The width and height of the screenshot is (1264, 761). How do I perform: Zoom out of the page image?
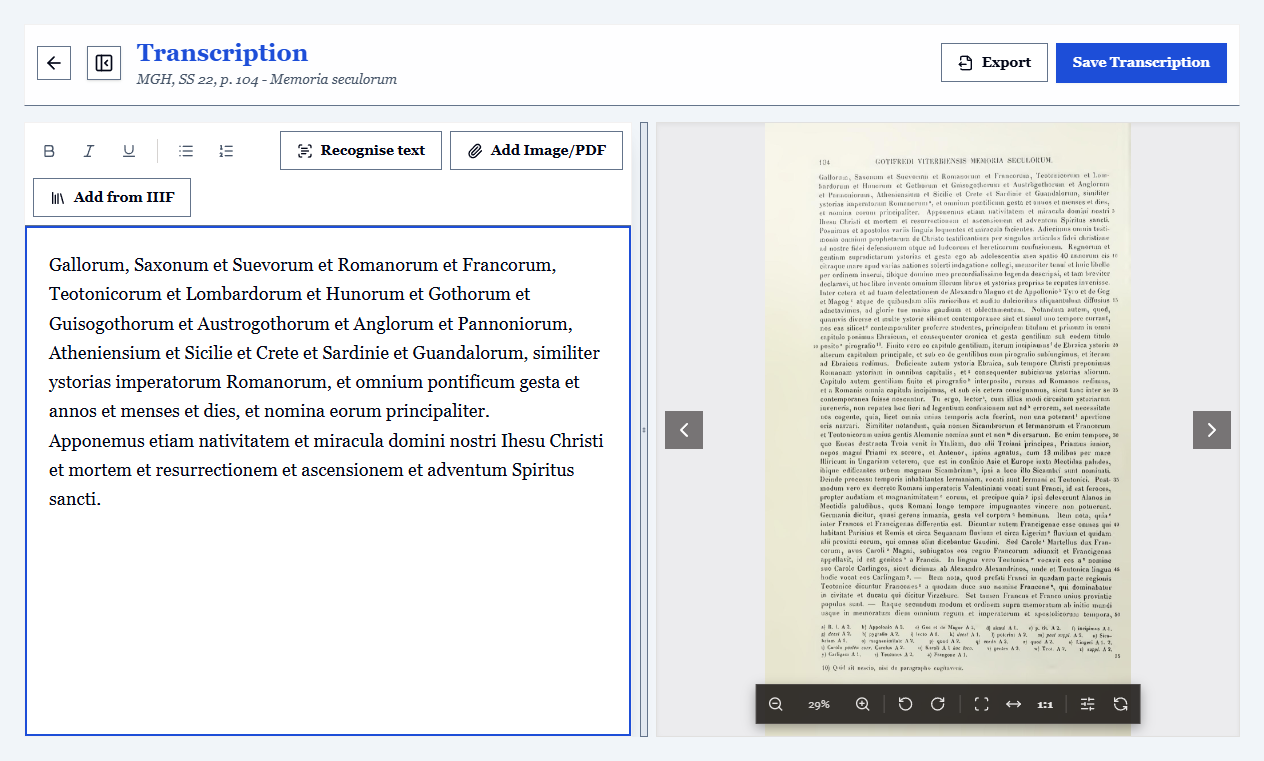point(776,704)
